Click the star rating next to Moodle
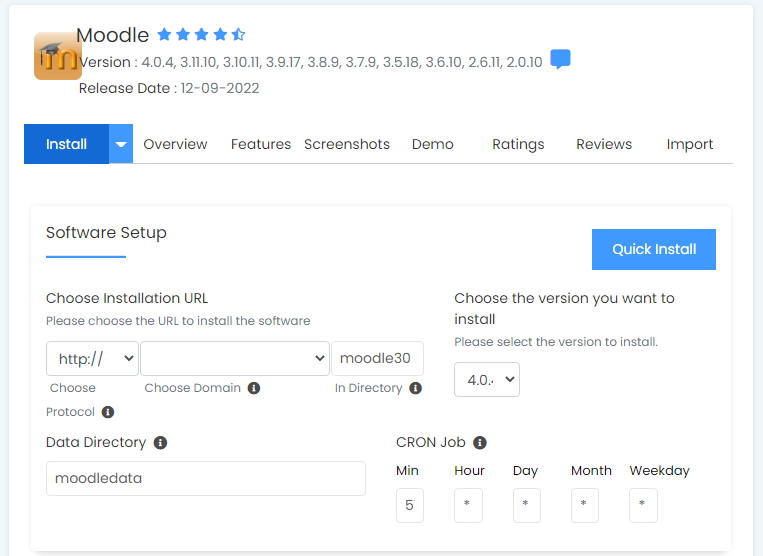 [201, 35]
